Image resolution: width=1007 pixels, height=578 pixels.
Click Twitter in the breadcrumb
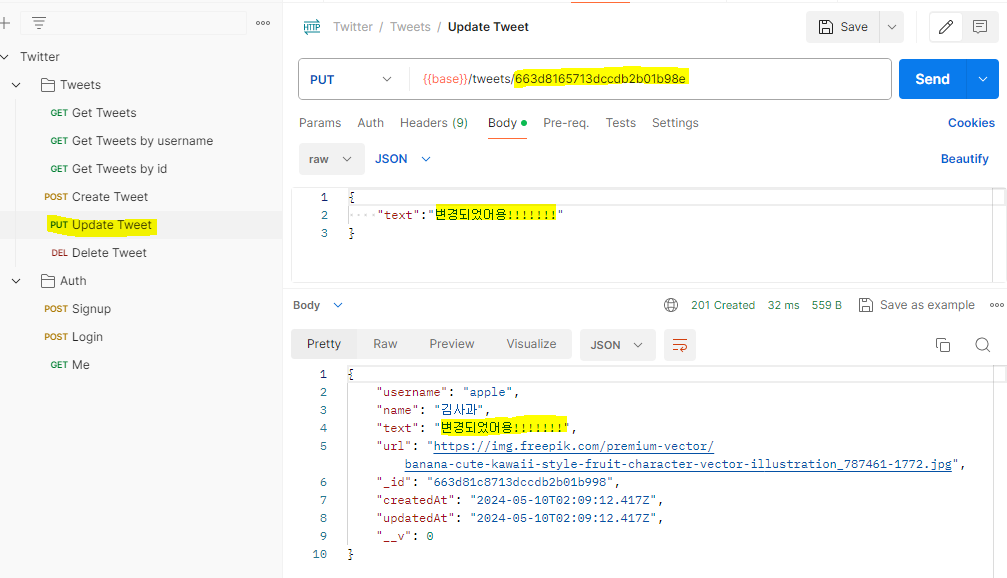(353, 27)
